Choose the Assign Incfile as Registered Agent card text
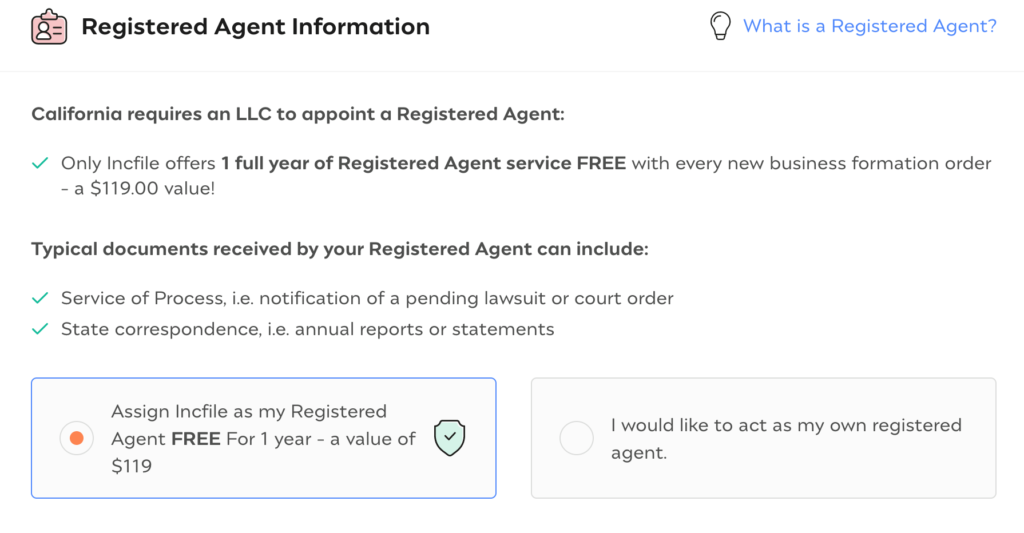The height and width of the screenshot is (533, 1024). [263, 438]
